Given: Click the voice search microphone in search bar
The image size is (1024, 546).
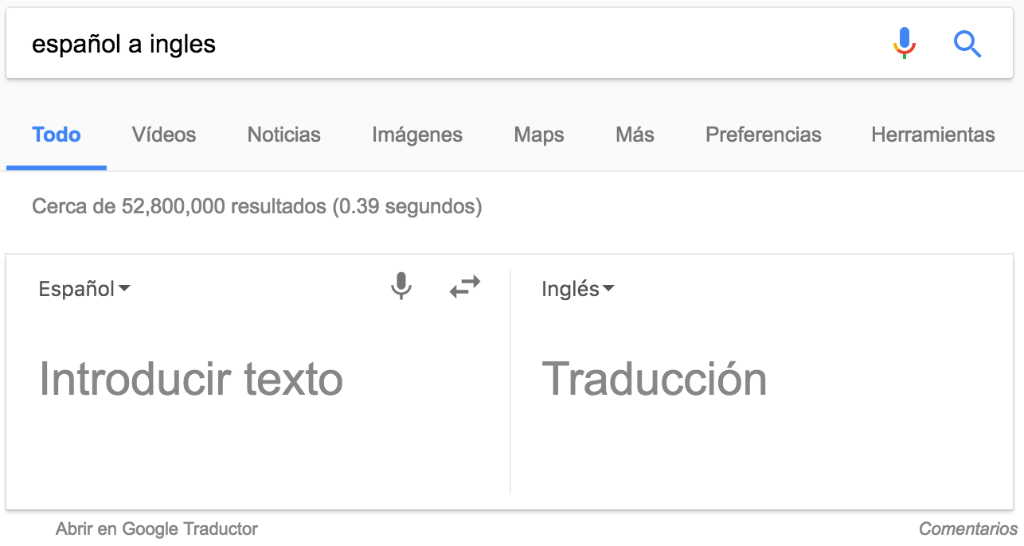Looking at the screenshot, I should pyautogui.click(x=904, y=43).
